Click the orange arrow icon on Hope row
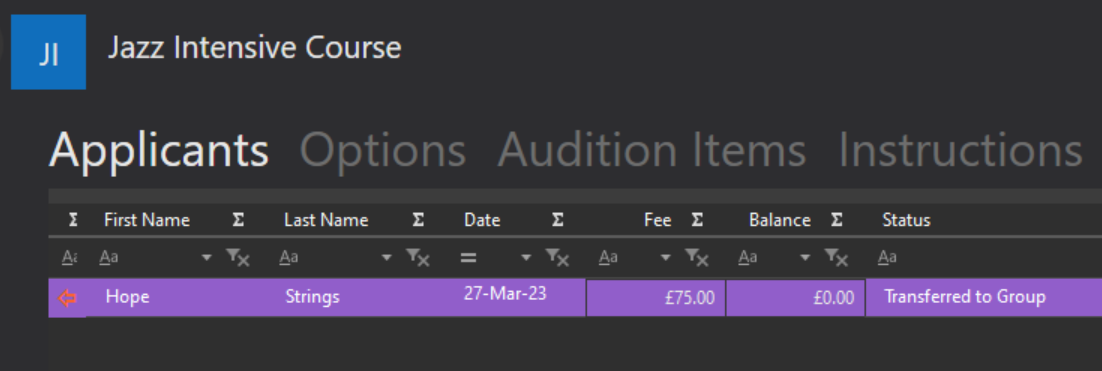The image size is (1102, 371). [x=67, y=299]
